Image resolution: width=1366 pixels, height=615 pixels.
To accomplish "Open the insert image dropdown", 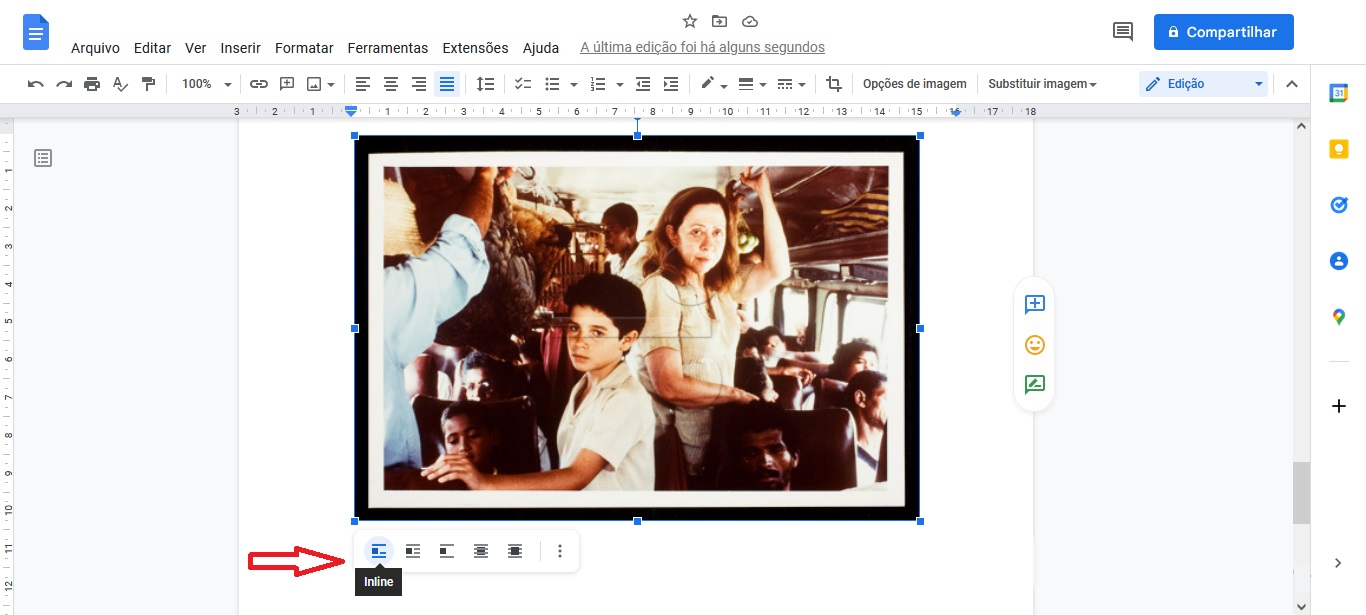I will [329, 84].
